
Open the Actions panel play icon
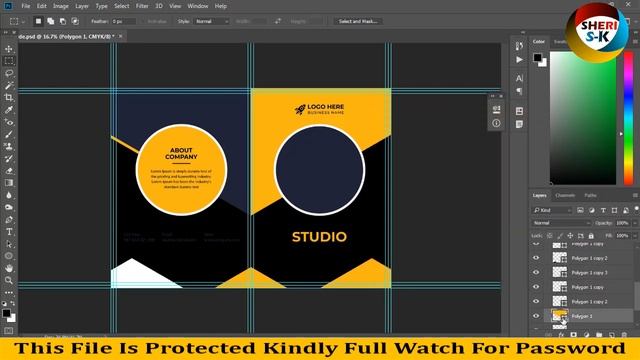(x=519, y=60)
